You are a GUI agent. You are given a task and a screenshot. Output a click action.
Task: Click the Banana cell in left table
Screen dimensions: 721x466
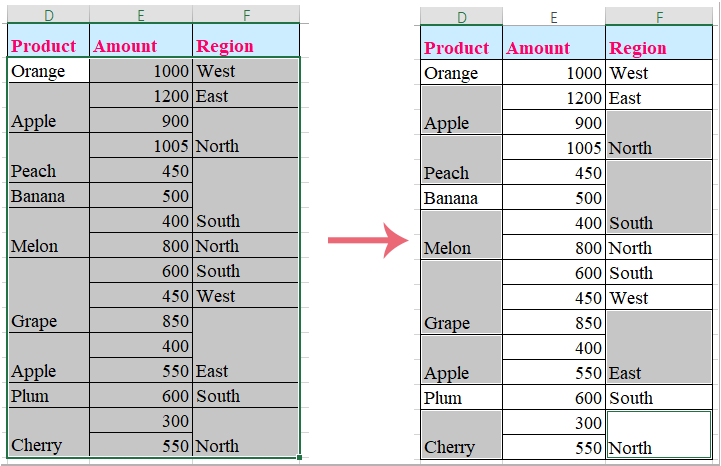[x=48, y=196]
